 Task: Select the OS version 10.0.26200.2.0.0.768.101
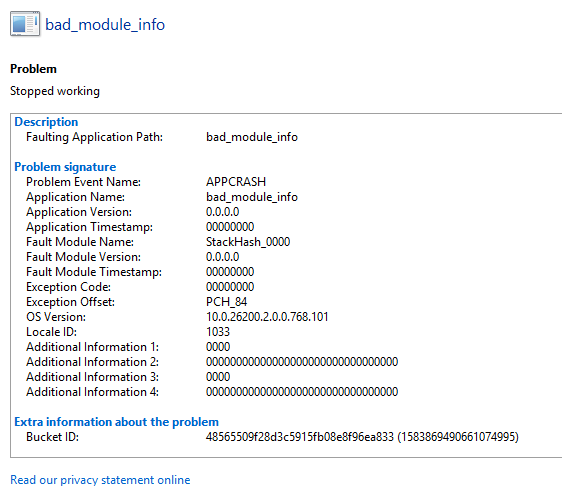pos(267,317)
